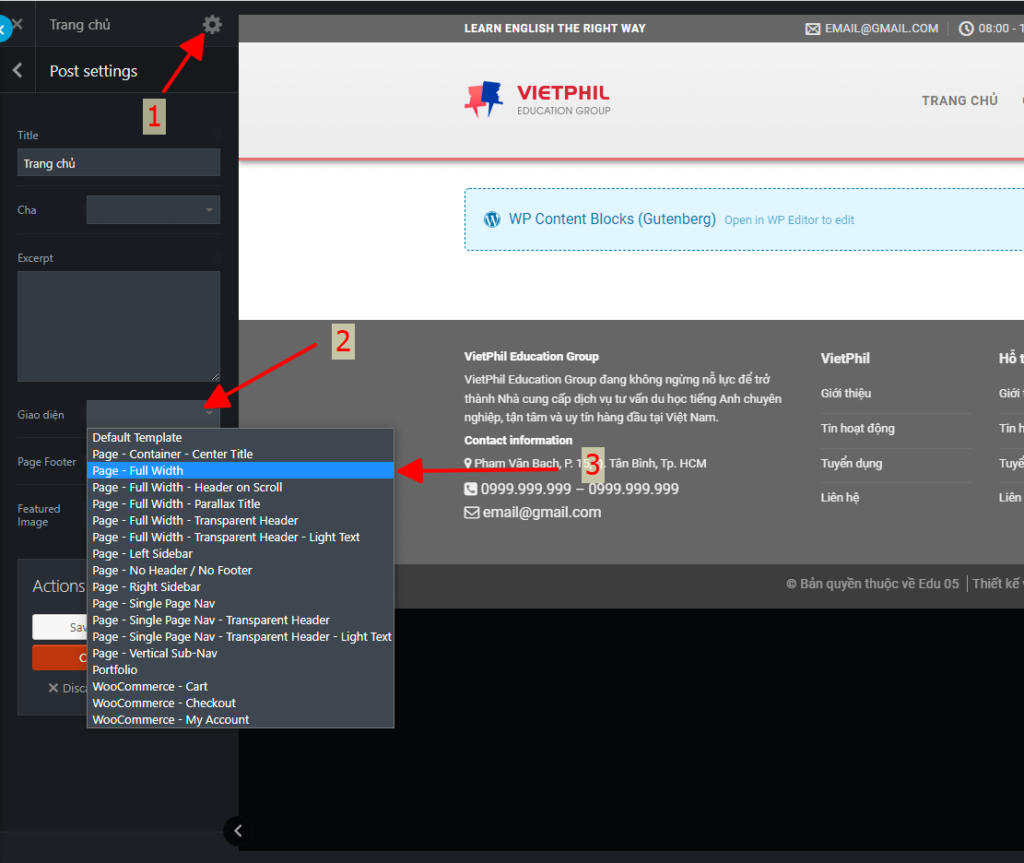Click the back chevron beside Post settings
This screenshot has height=863, width=1024.
17,71
